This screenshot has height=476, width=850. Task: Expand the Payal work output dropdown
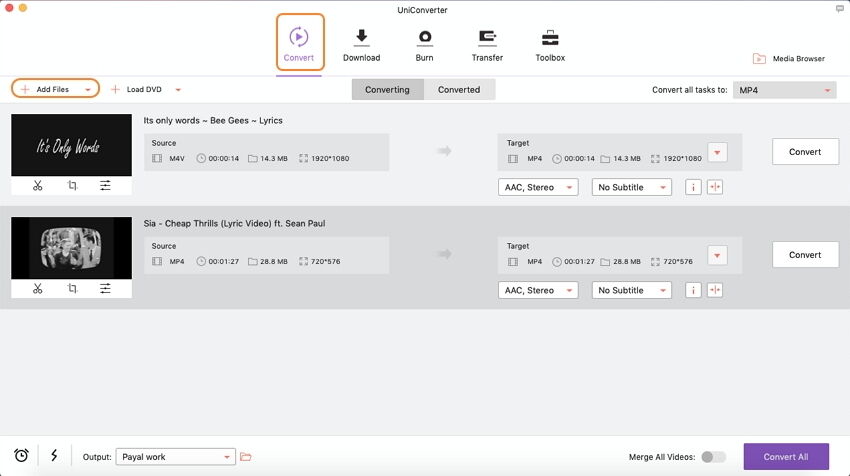click(175, 457)
